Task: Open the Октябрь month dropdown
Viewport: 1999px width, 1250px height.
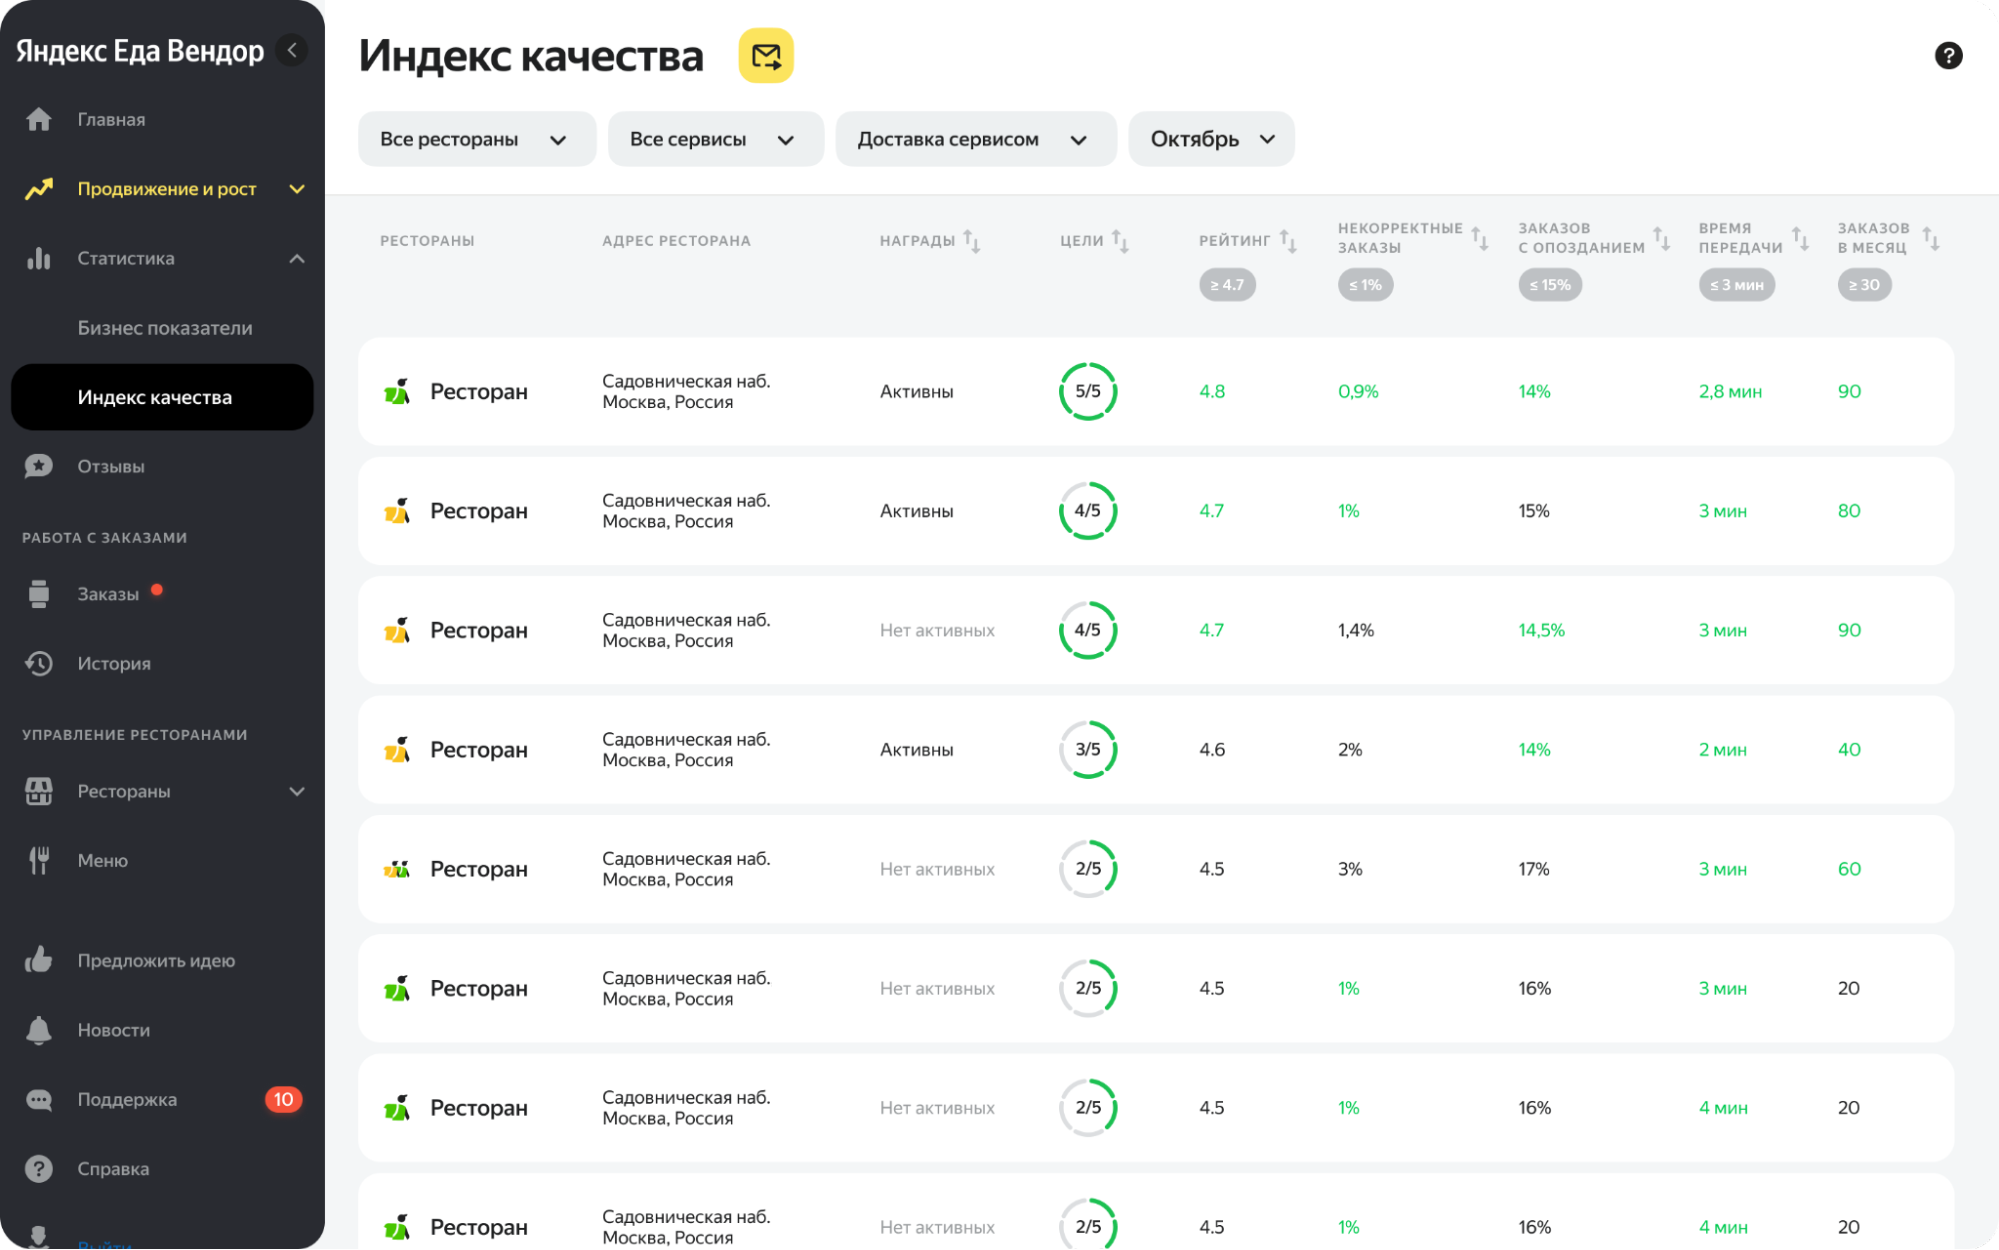Action: point(1211,139)
